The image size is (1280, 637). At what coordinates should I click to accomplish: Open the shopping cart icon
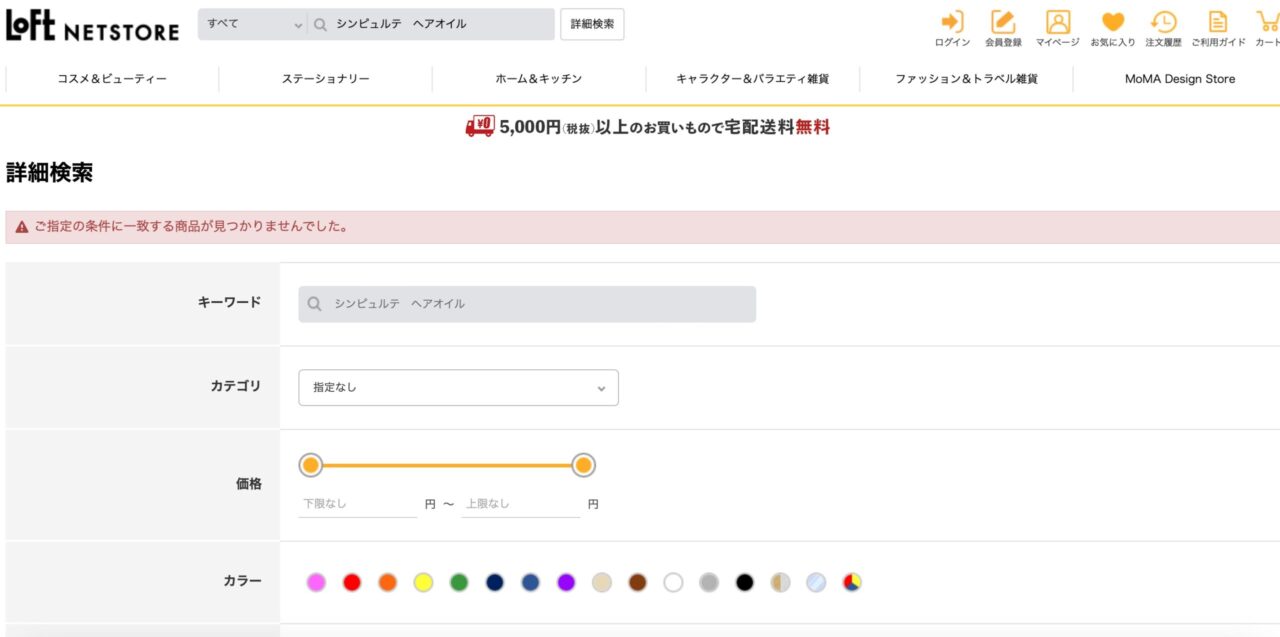click(x=1268, y=22)
